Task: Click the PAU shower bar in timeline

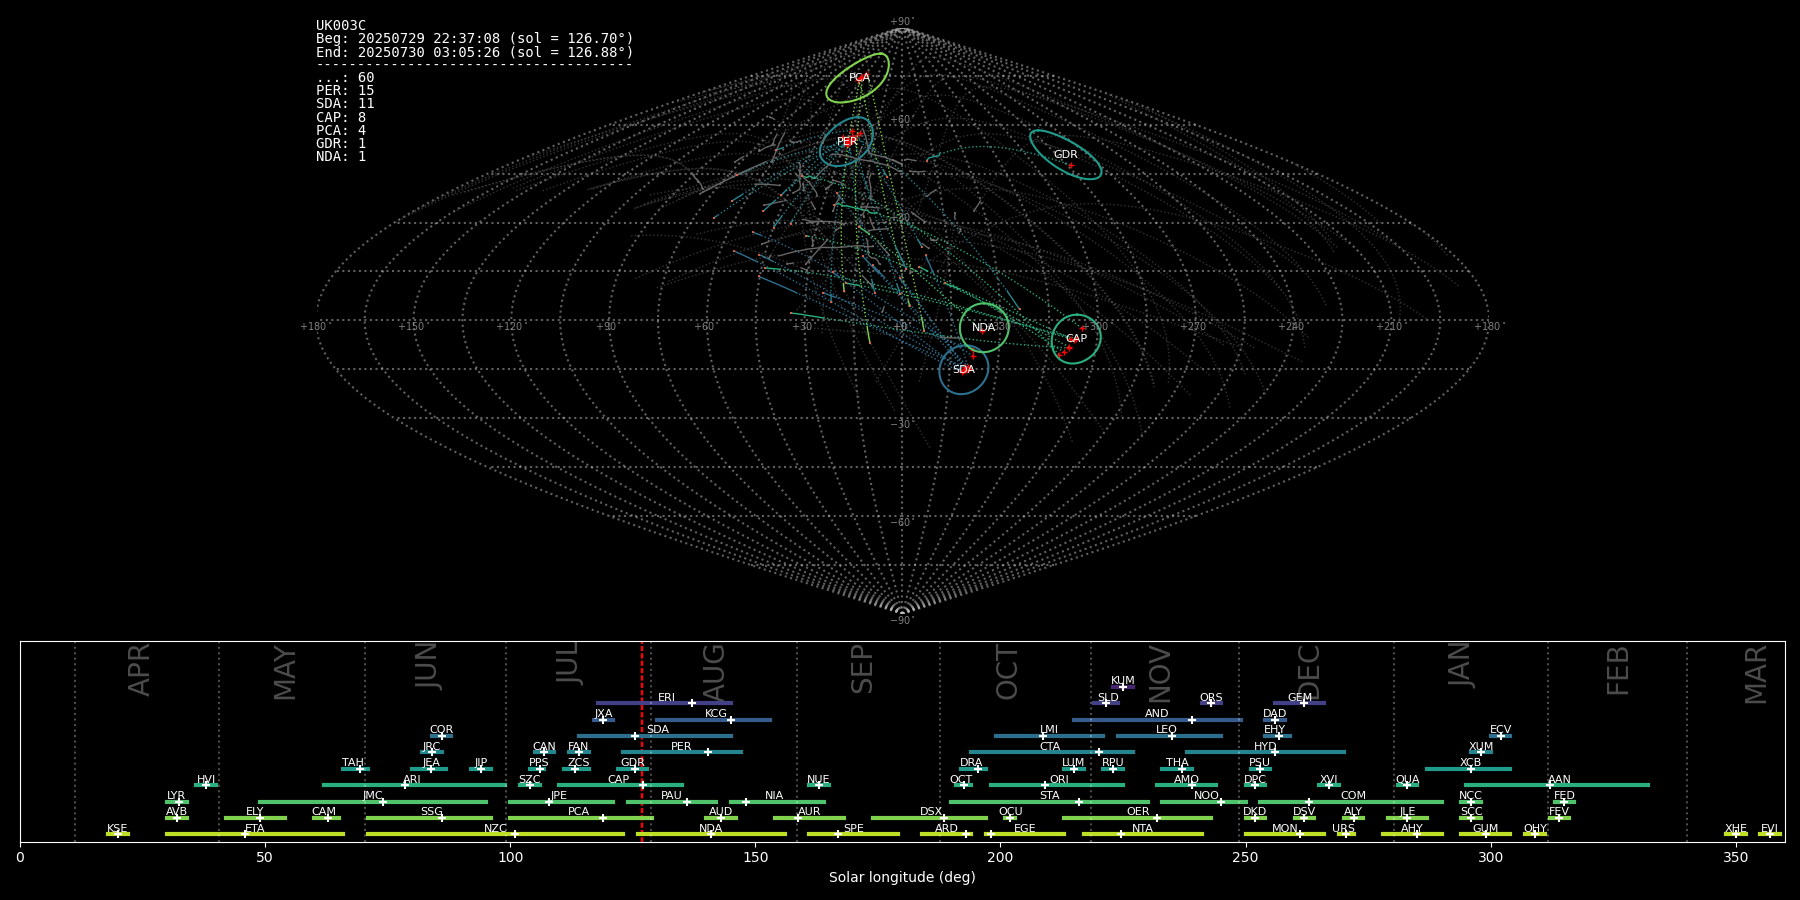Action: click(x=671, y=801)
